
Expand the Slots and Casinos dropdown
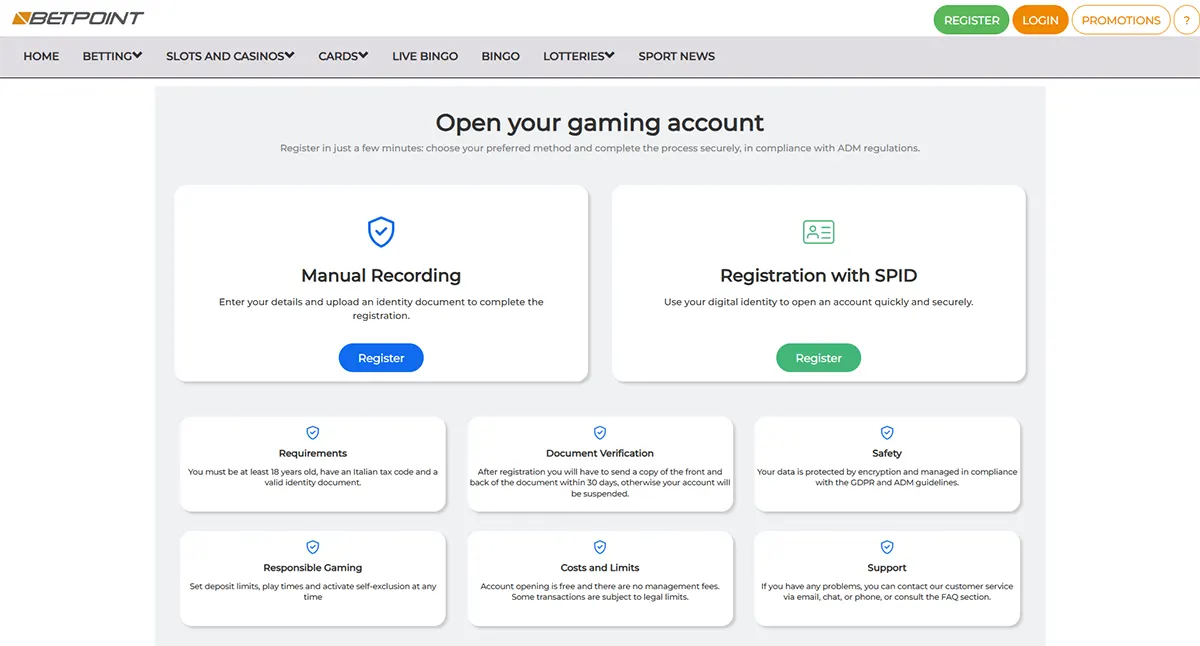(x=230, y=56)
